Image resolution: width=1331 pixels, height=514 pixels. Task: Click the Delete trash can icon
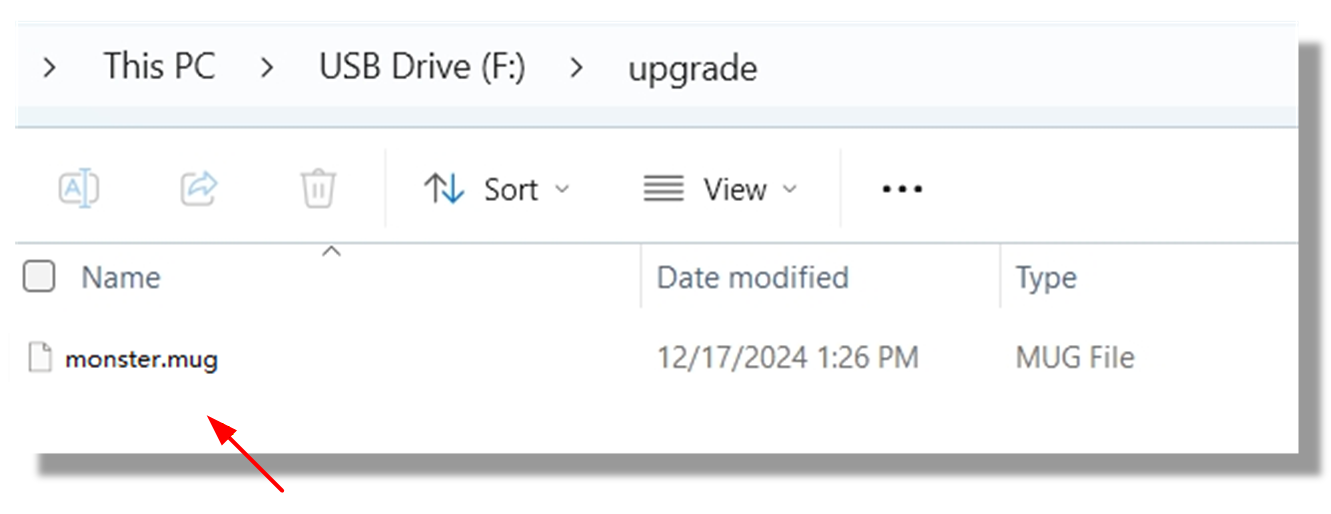(x=318, y=188)
